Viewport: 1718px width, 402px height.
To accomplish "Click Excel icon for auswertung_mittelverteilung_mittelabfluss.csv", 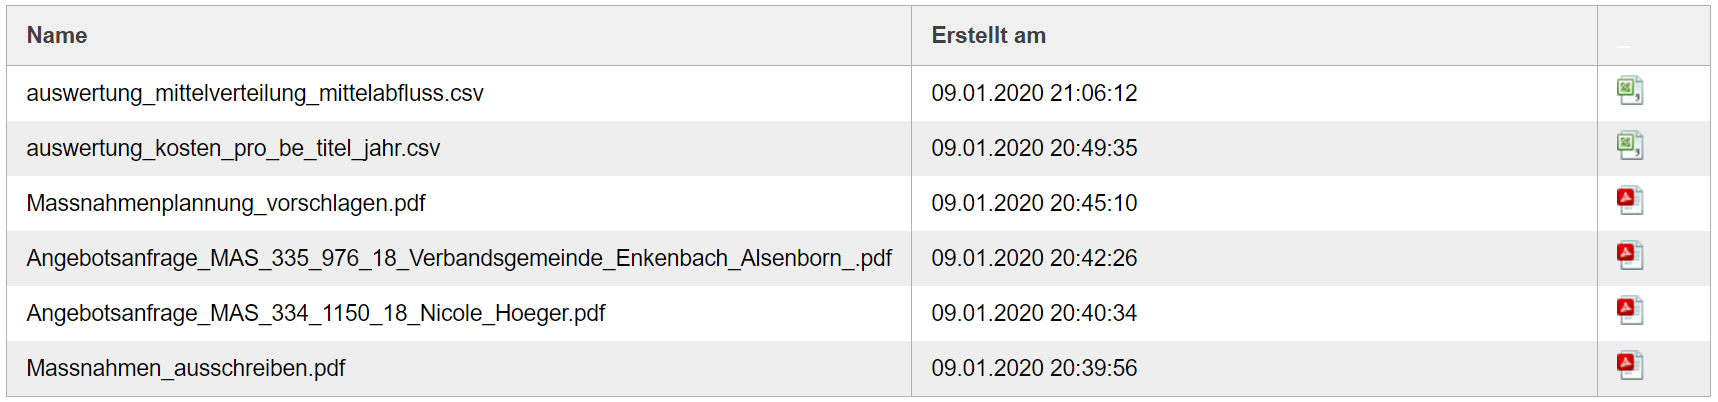I will click(1630, 91).
